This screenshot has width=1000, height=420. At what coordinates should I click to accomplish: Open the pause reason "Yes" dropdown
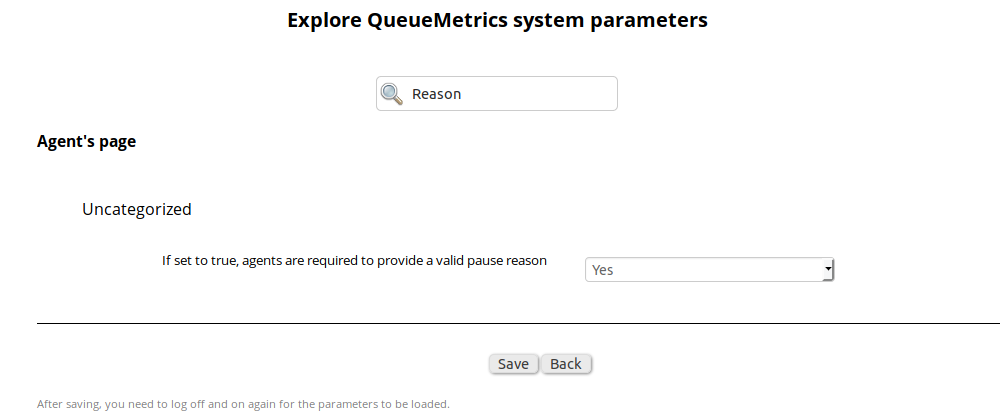[708, 269]
